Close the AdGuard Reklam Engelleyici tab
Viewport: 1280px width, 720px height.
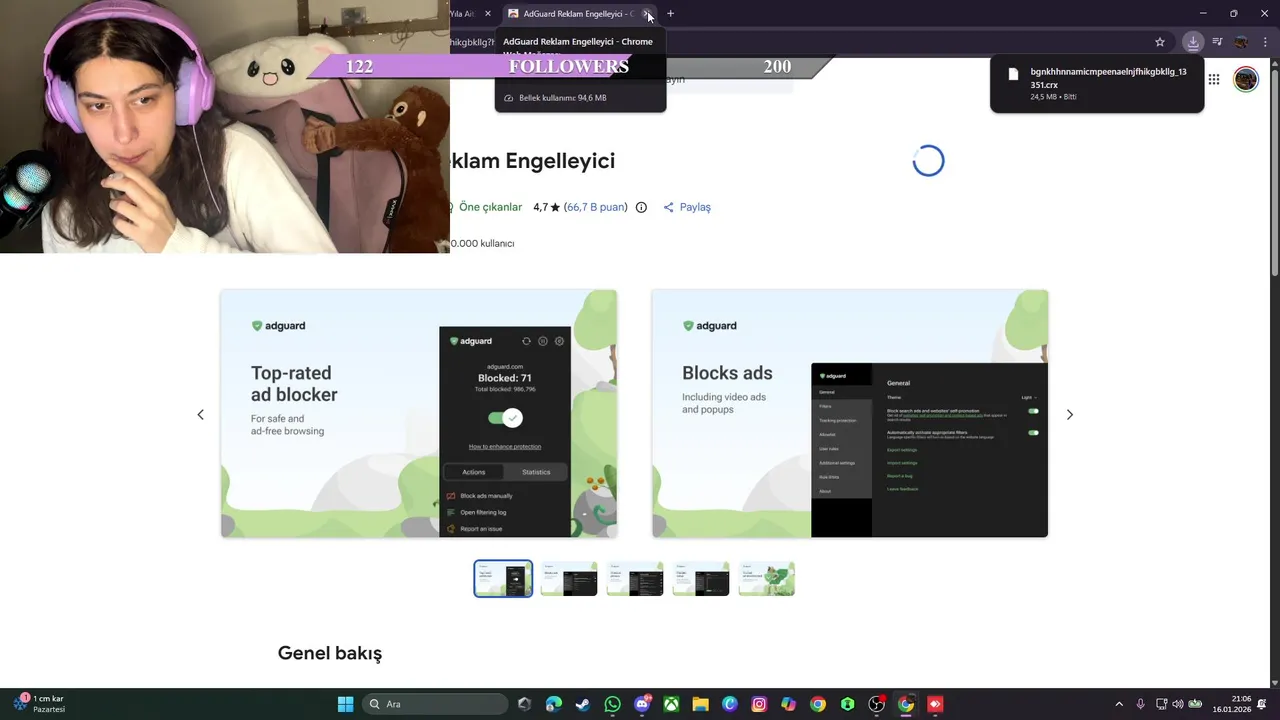tap(648, 14)
